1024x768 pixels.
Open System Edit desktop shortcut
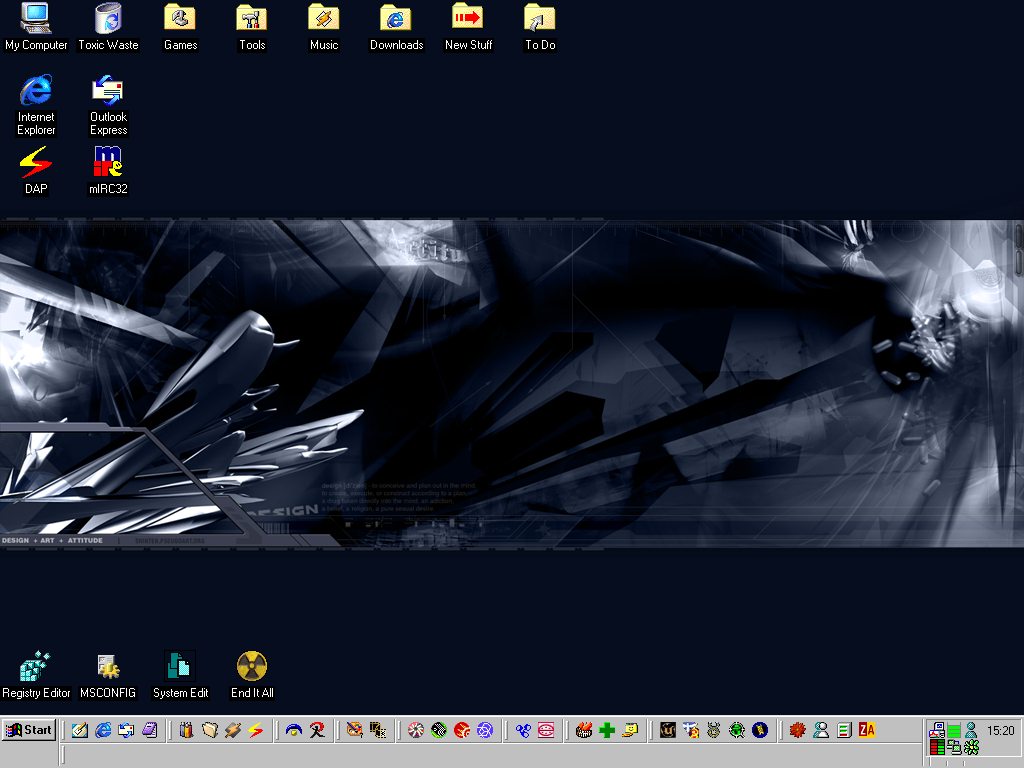tap(180, 667)
